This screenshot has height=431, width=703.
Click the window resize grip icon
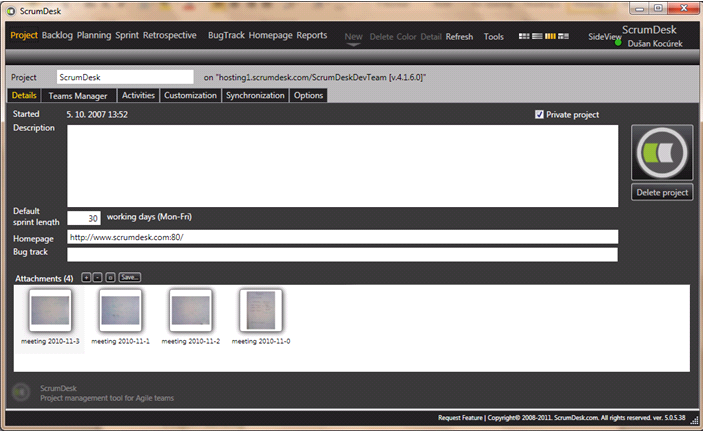(694, 420)
